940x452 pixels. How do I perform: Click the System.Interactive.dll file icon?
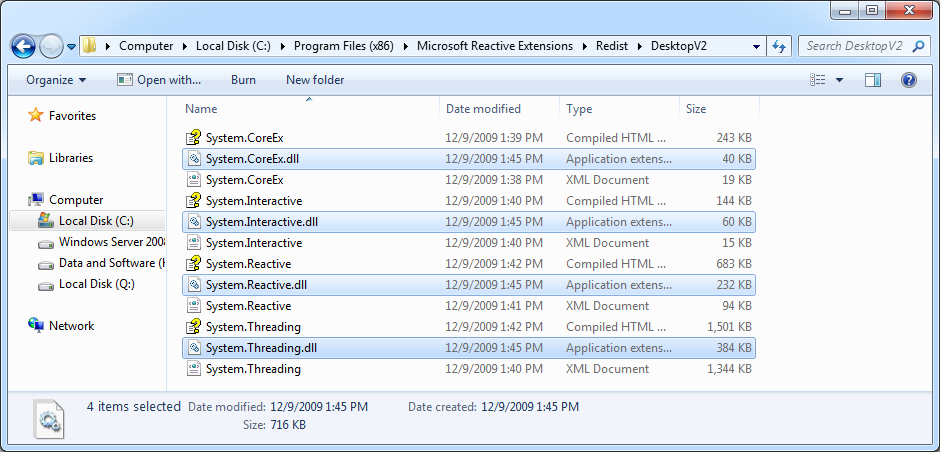tap(193, 222)
